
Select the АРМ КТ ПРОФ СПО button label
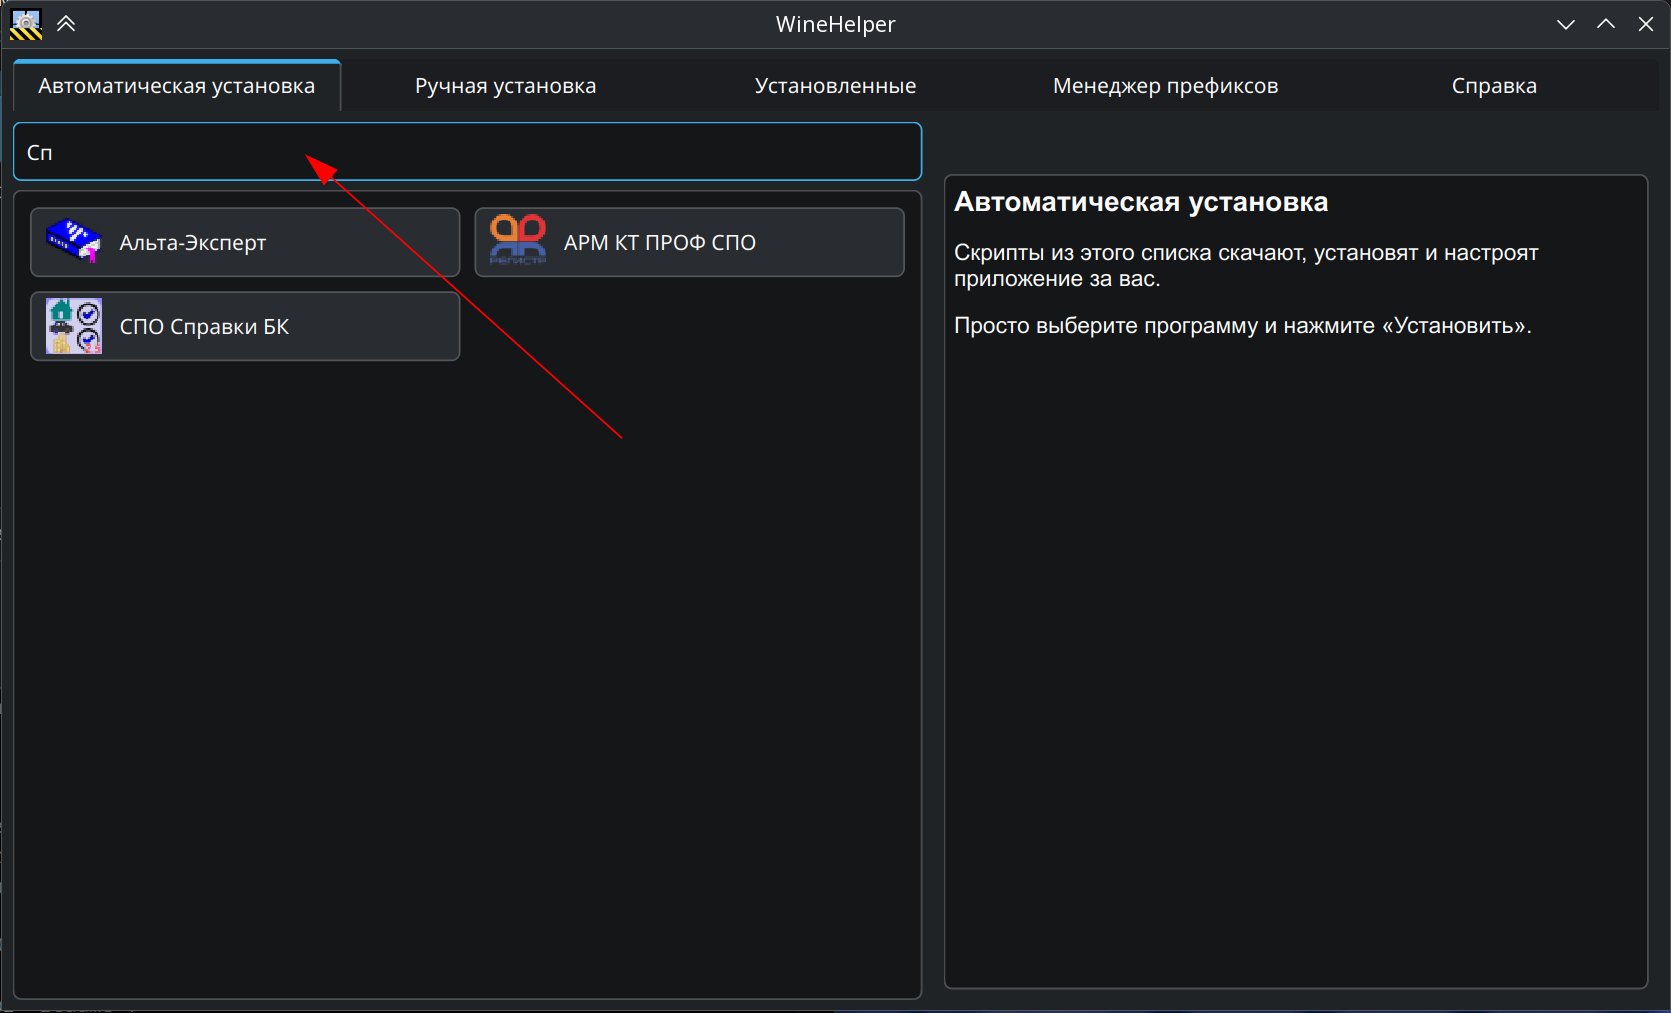click(x=660, y=243)
